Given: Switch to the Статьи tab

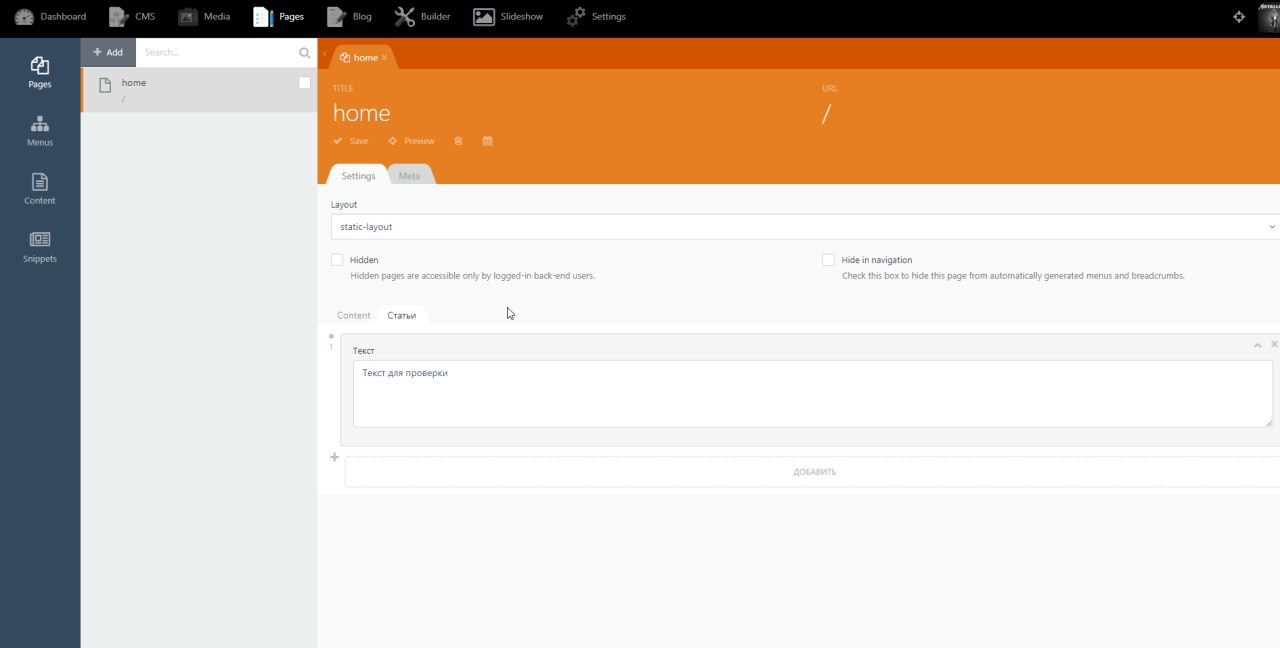Looking at the screenshot, I should 402,315.
